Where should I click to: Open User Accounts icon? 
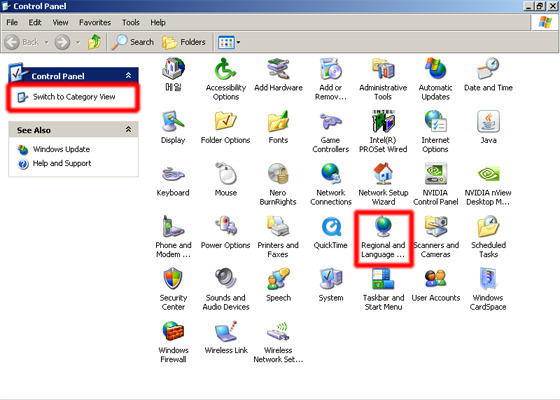[x=436, y=284]
